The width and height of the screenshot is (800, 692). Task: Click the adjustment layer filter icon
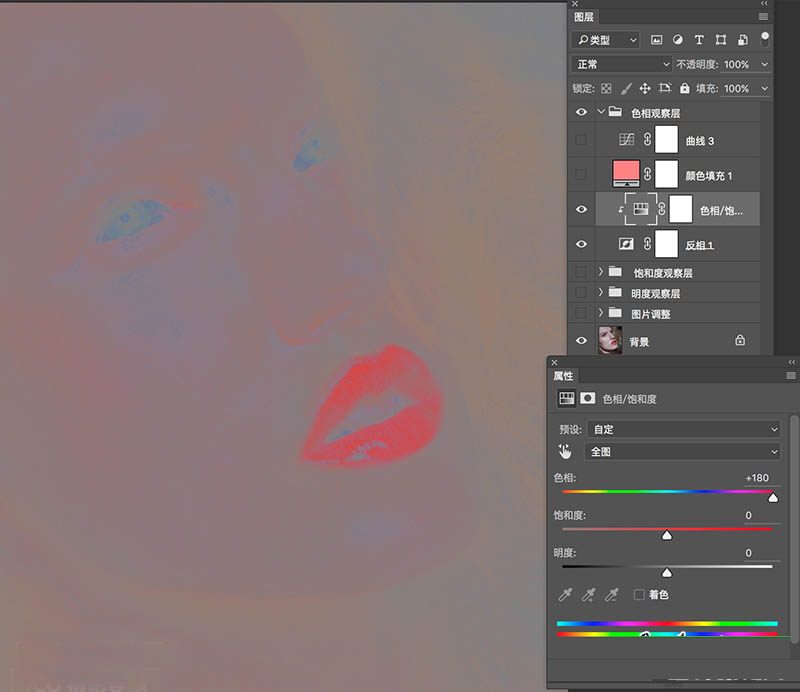pos(677,40)
